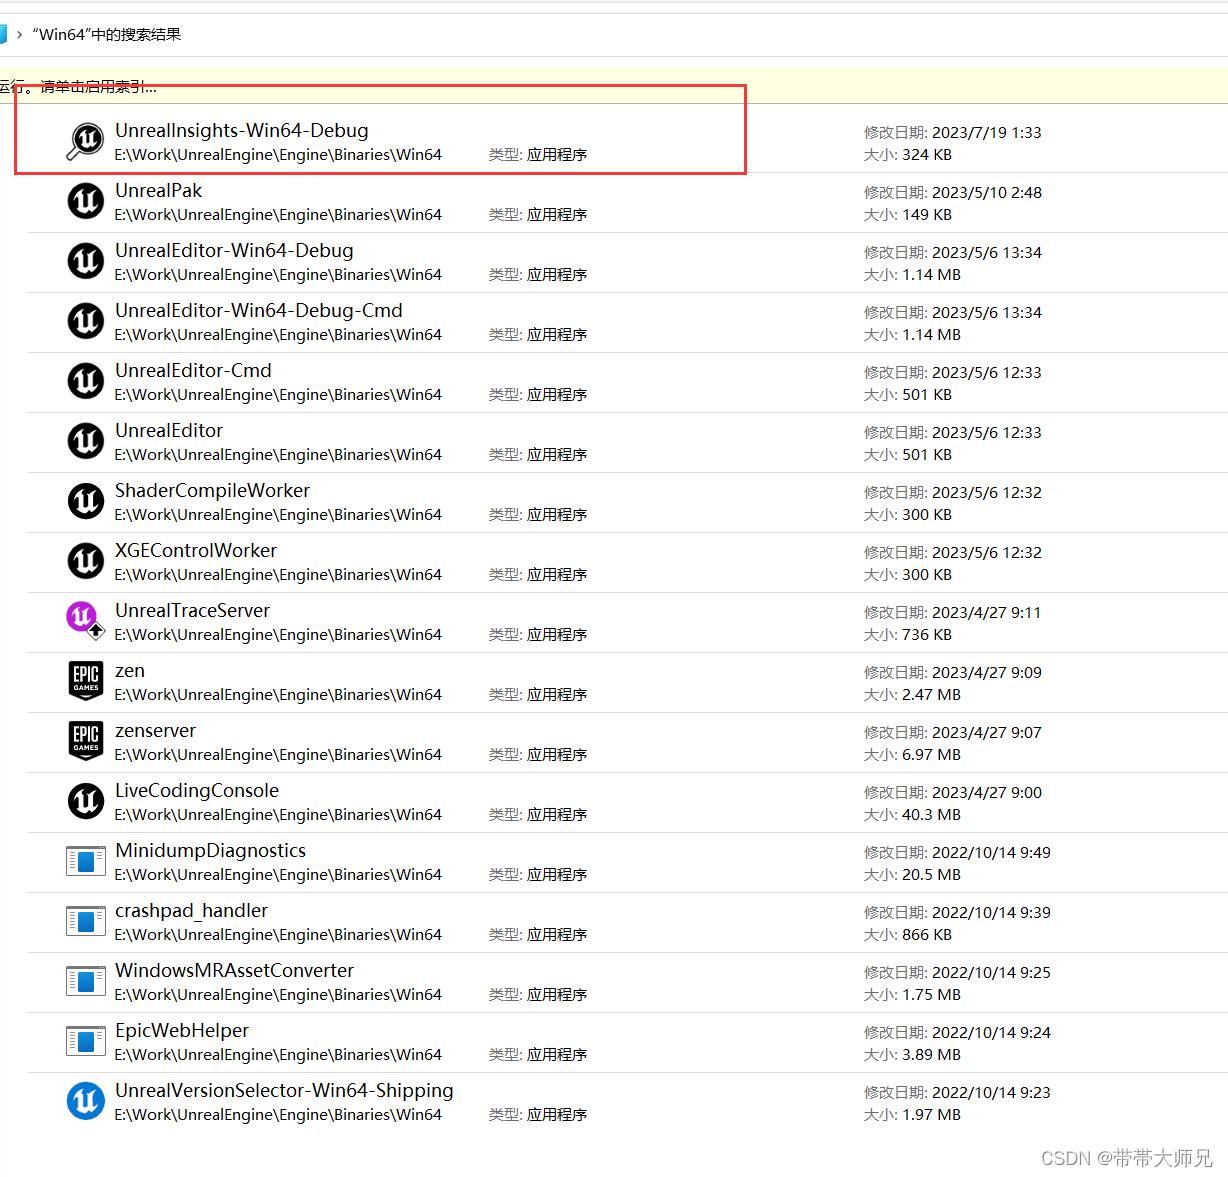1228x1177 pixels.
Task: Click the "Win64"中的搜索结果 breadcrumb
Action: point(107,34)
